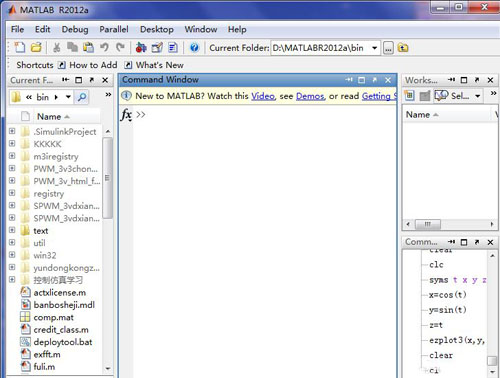Click the Current Folder path field
Screen dimensions: 500x378
tap(321, 48)
